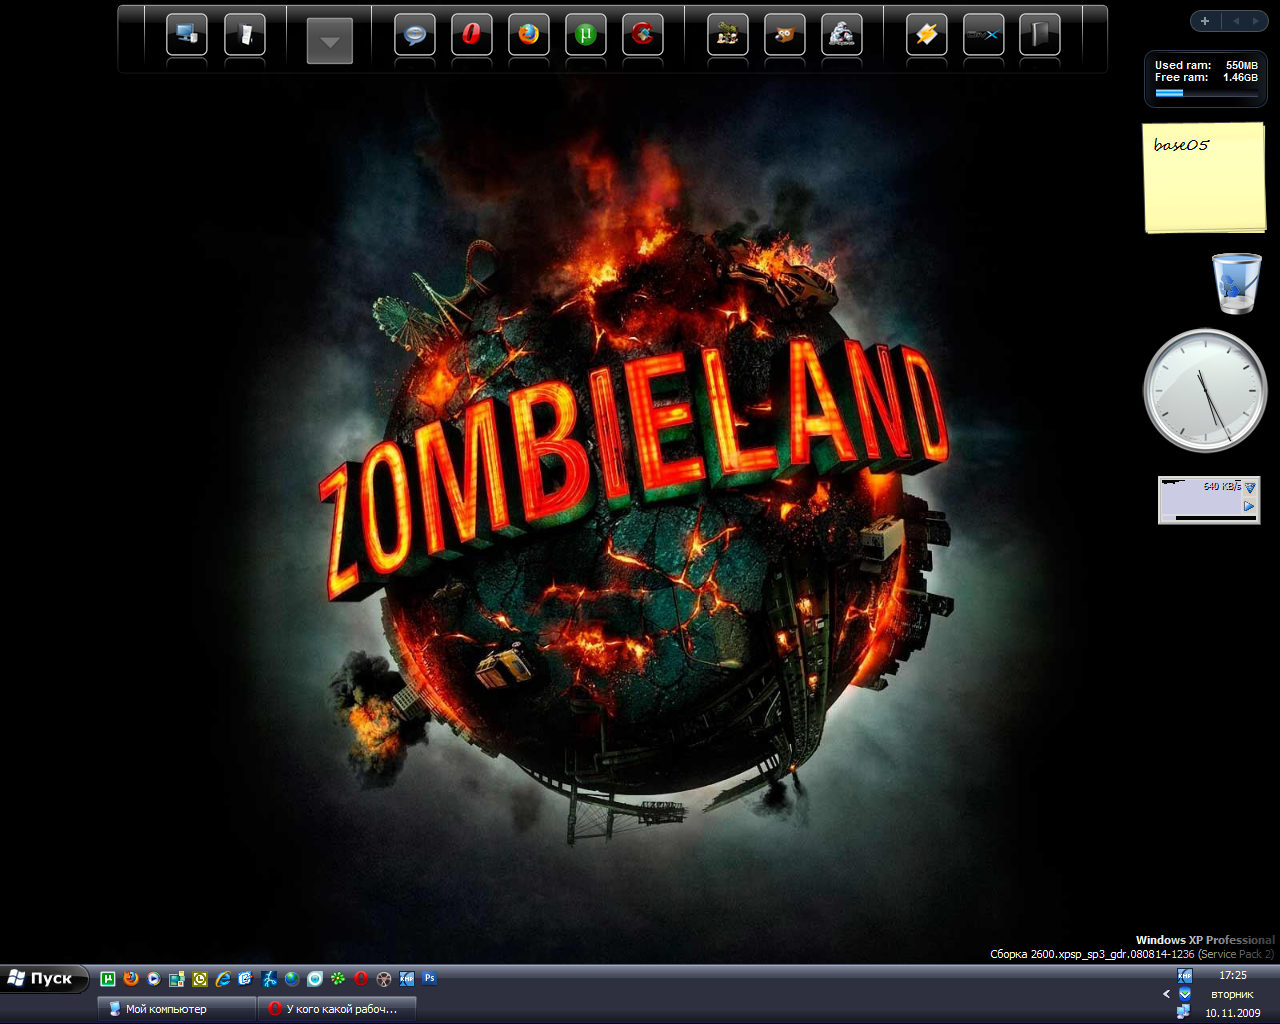Open Internet Explorer in quick launch
The image size is (1280, 1024).
pyautogui.click(x=223, y=979)
